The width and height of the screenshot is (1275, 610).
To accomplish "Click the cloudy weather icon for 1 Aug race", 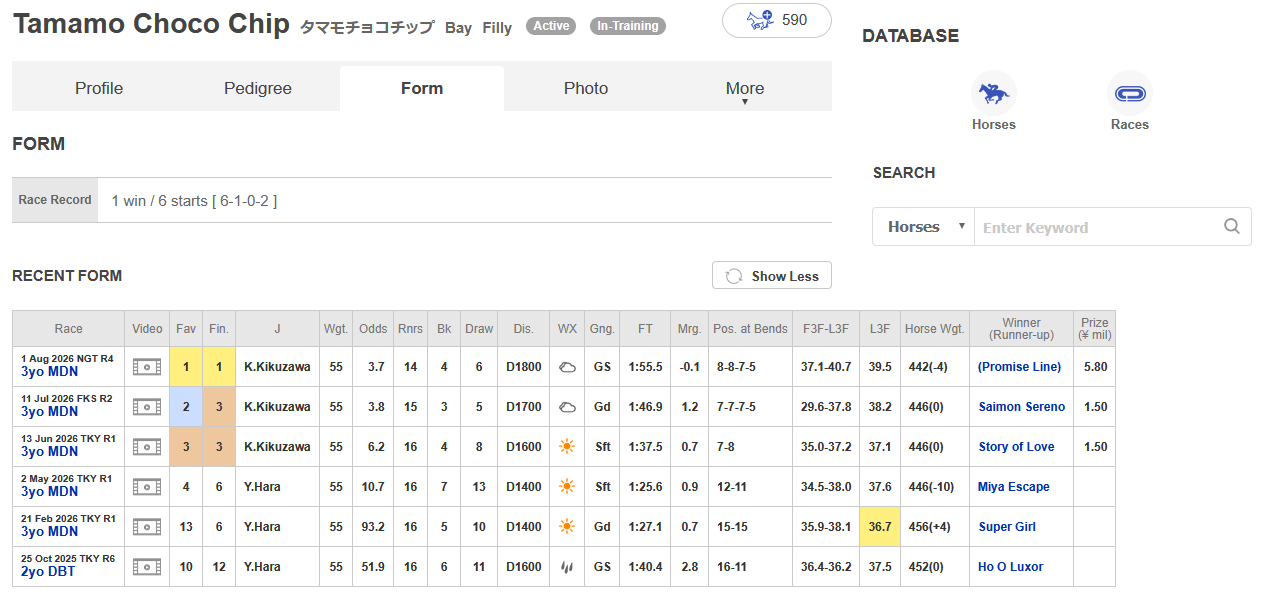I will tap(567, 367).
